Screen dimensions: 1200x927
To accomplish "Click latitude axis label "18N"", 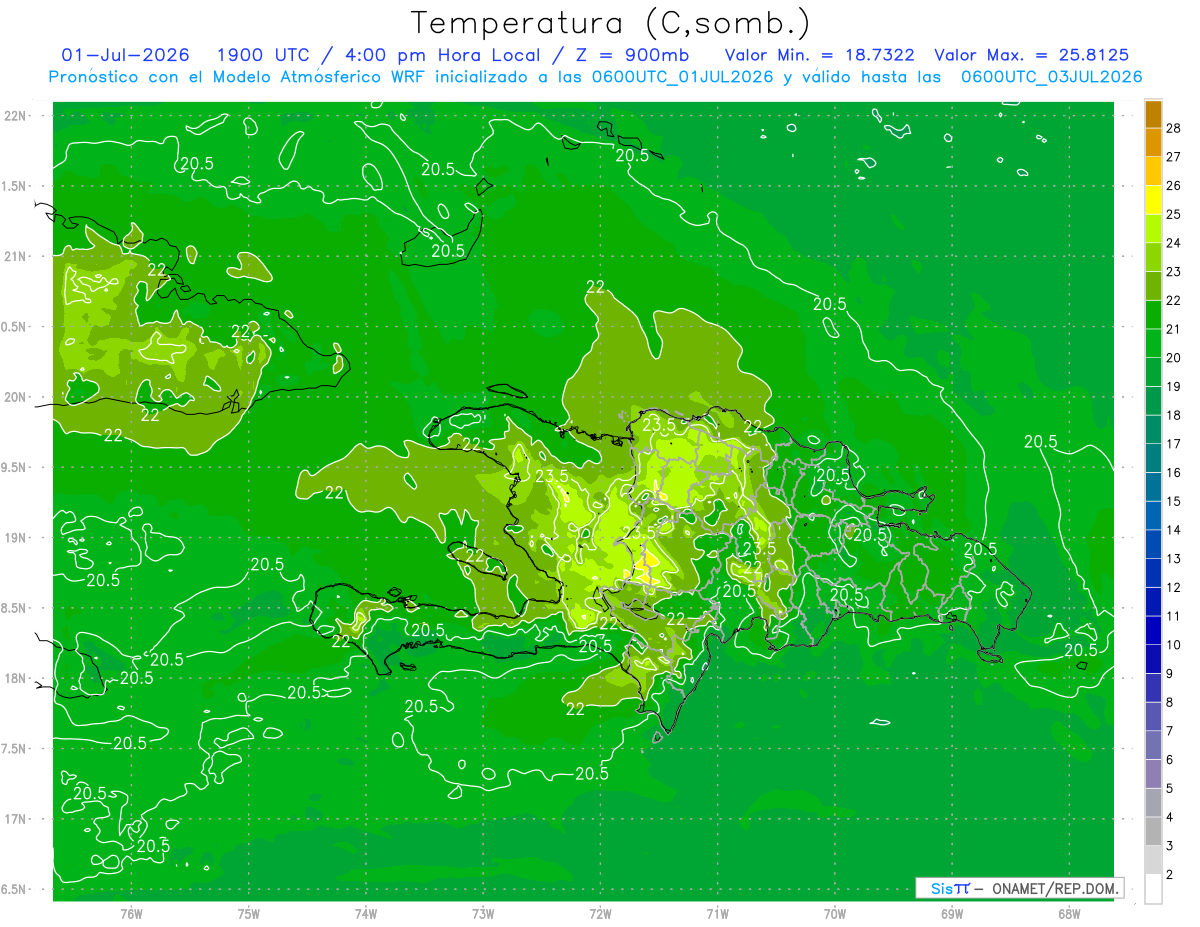I will [x=15, y=678].
